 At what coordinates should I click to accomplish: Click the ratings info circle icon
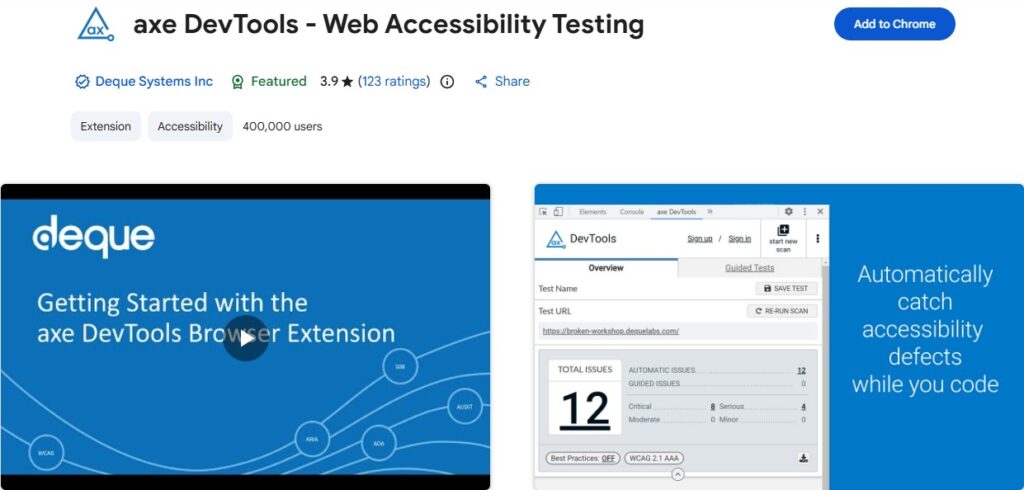click(447, 82)
